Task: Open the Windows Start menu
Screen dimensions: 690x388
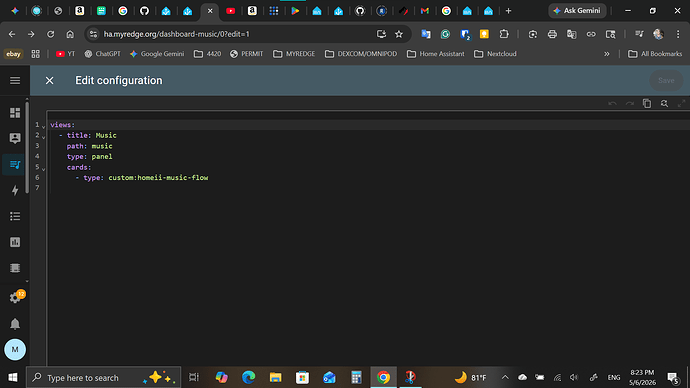Action: pos(13,377)
